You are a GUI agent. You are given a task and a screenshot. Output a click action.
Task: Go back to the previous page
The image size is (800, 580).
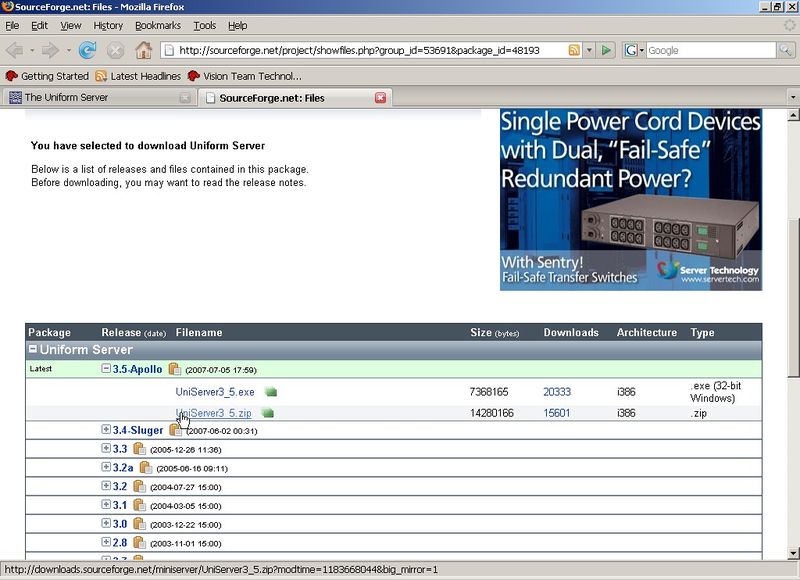click(x=14, y=50)
